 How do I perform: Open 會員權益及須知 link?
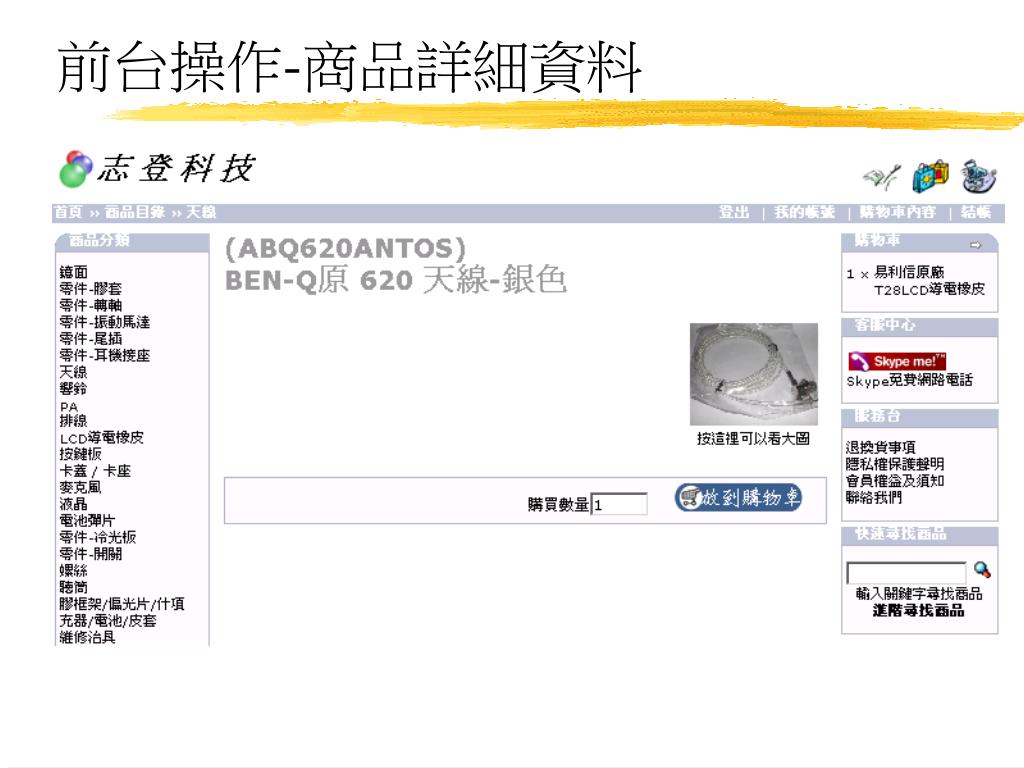click(x=895, y=481)
